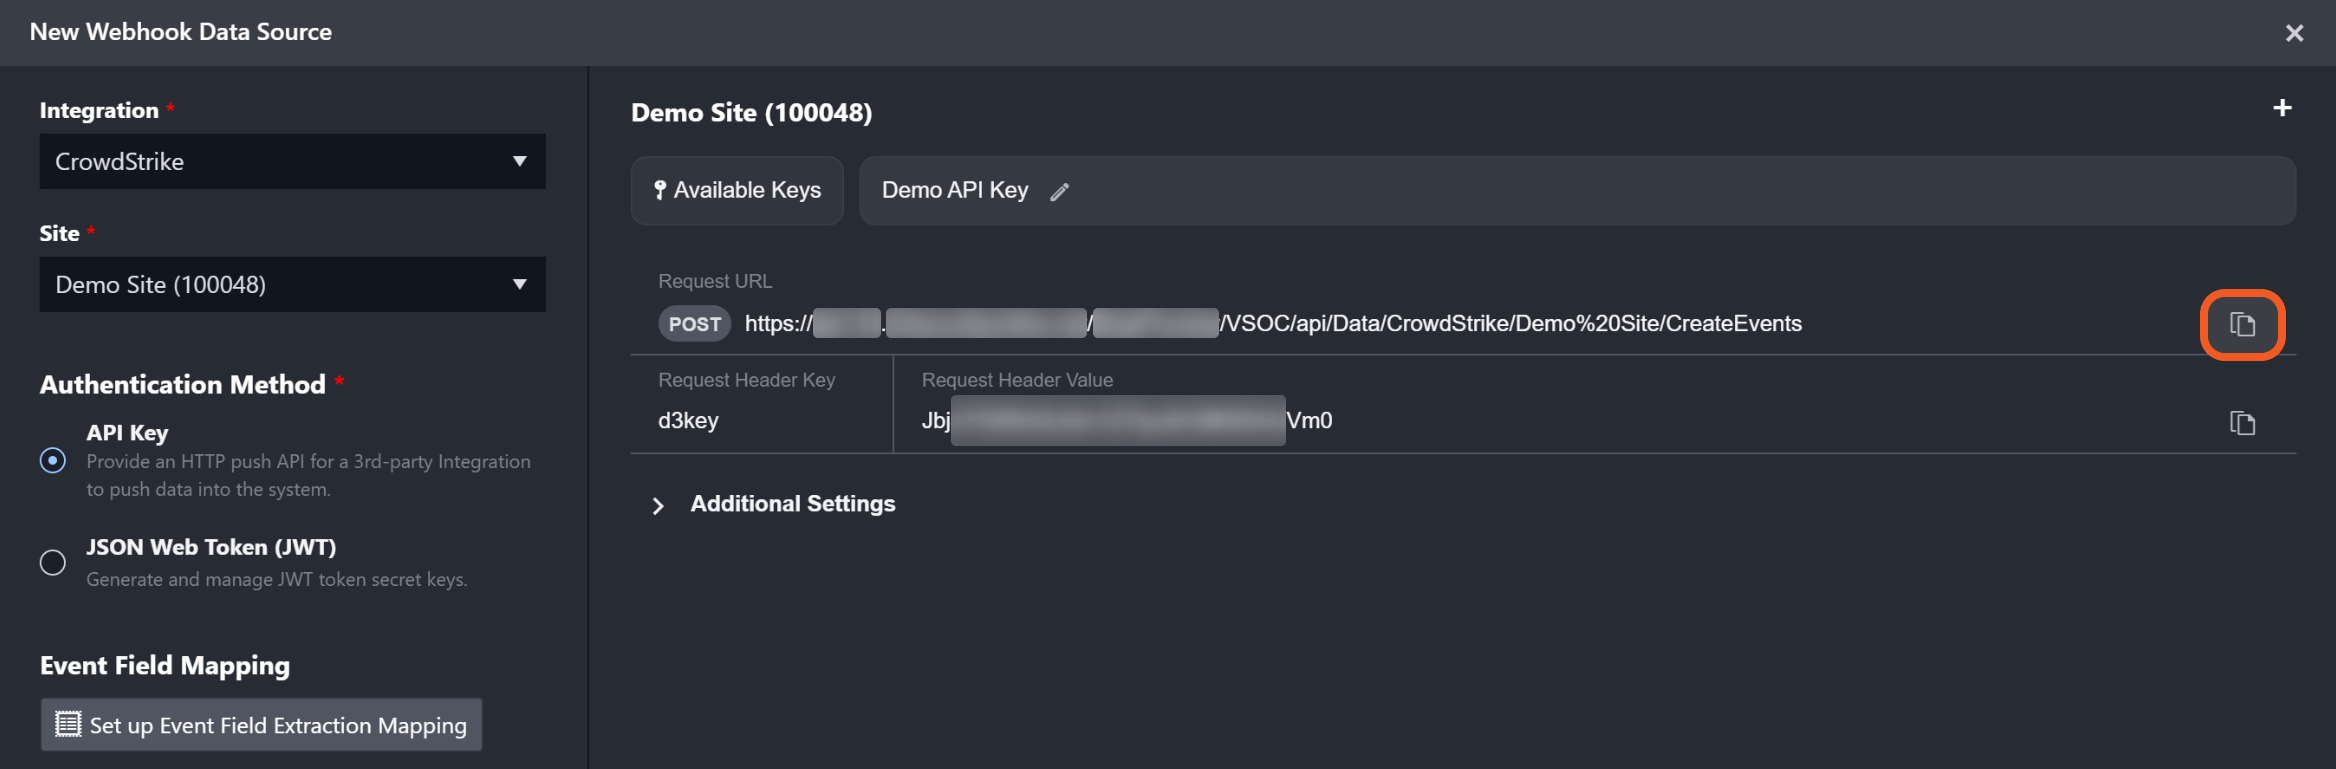This screenshot has width=2336, height=769.
Task: Expand the Additional Settings section
Action: pyautogui.click(x=659, y=505)
